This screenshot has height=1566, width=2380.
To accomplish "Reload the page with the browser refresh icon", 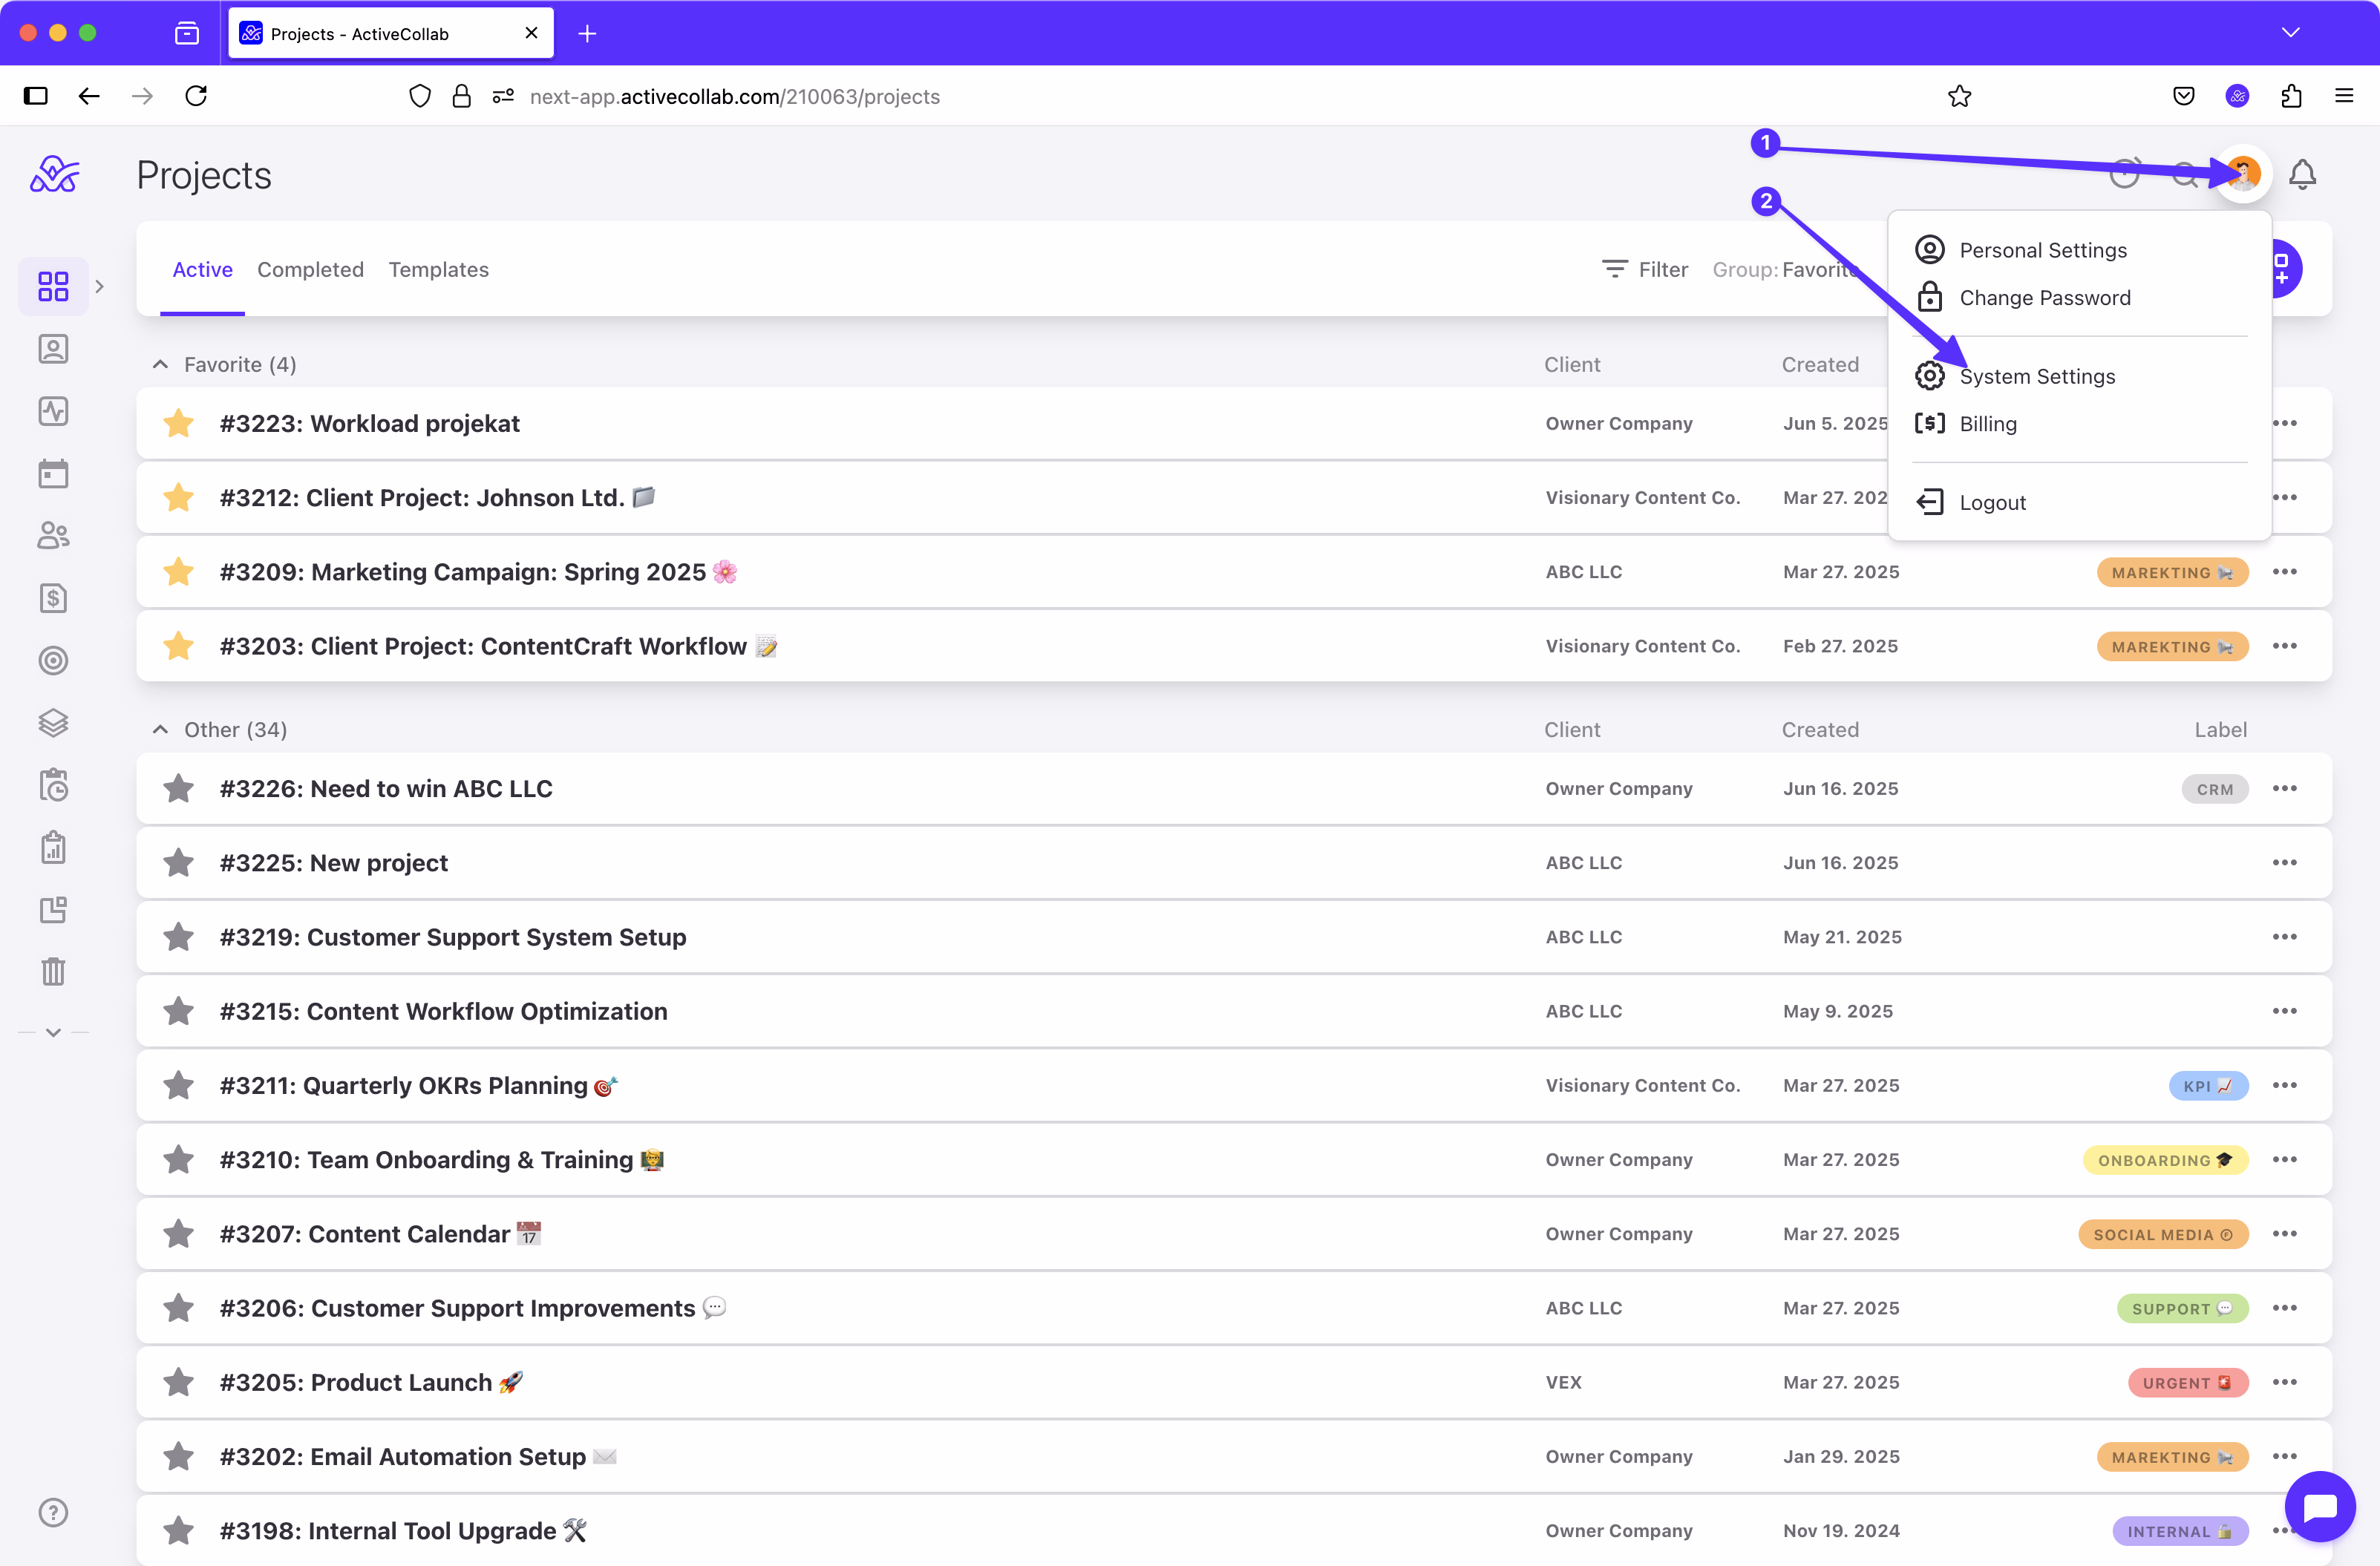I will [196, 96].
